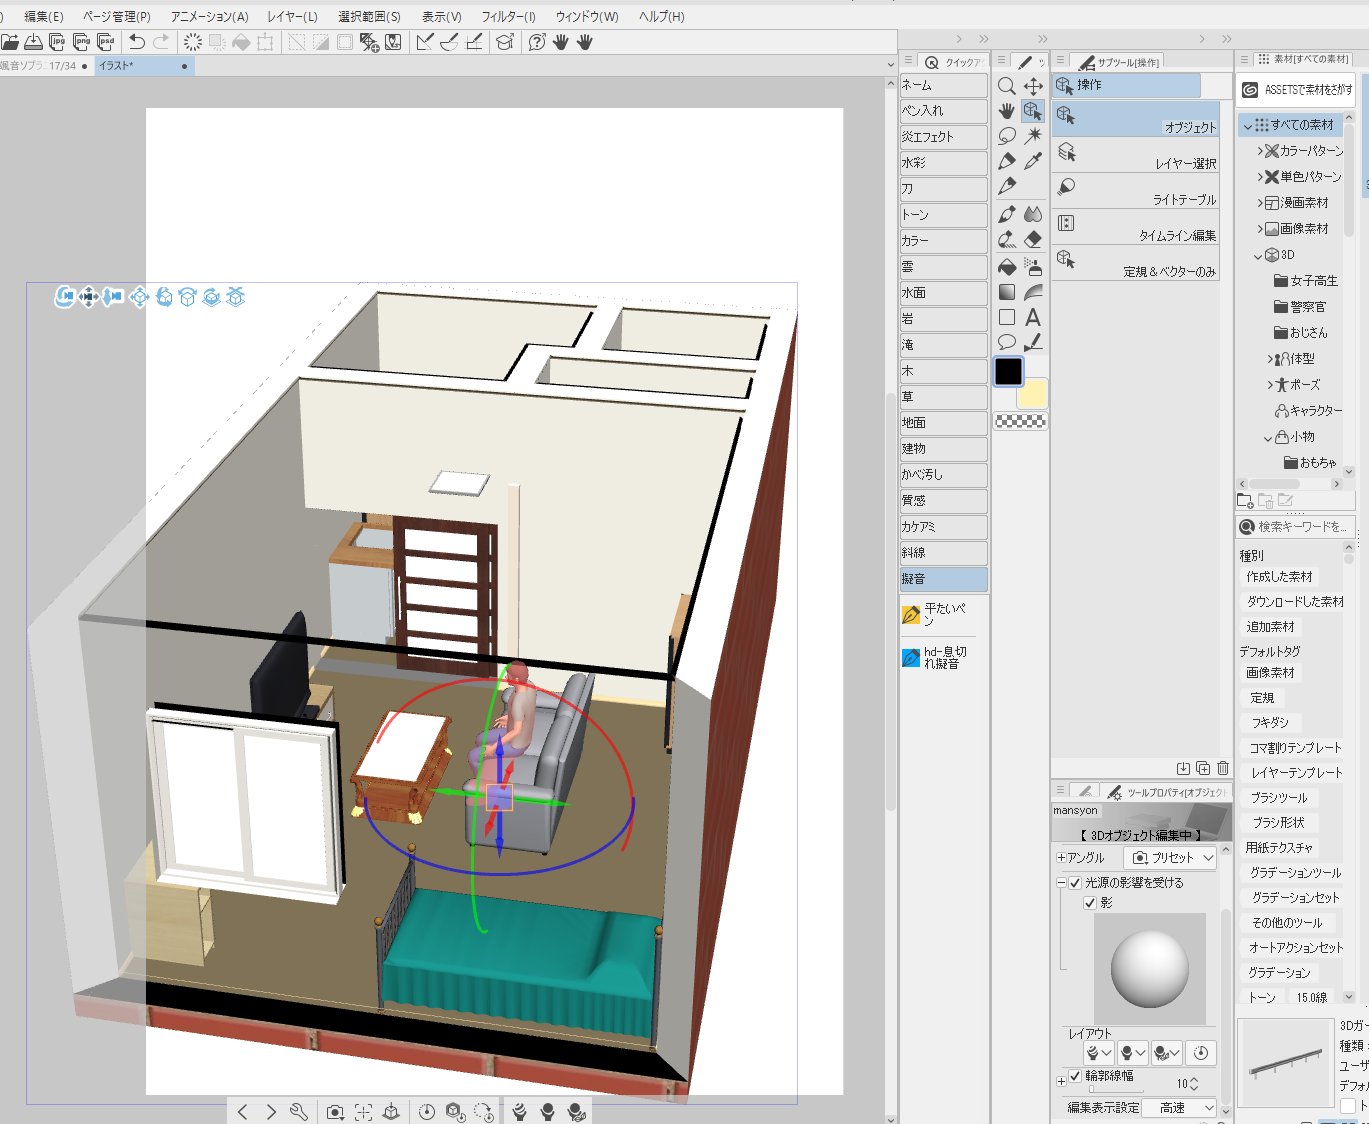Open the レイヤー(L) menu
This screenshot has width=1369, height=1124.
point(292,17)
